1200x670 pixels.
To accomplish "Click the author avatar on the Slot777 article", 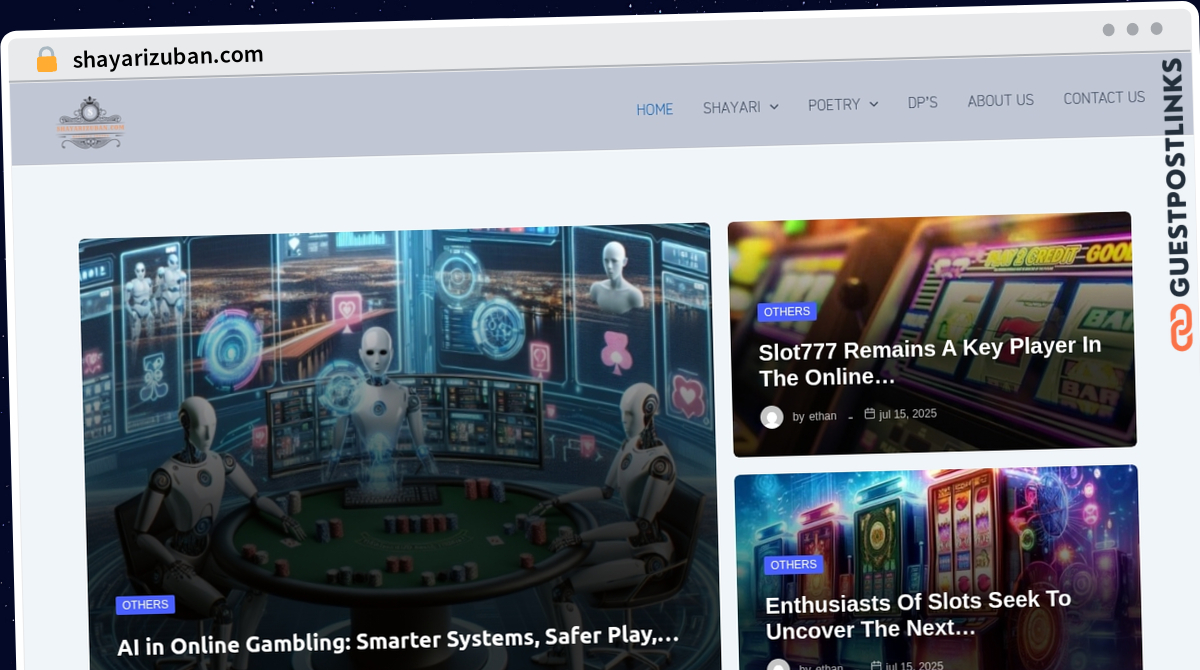I will tap(772, 417).
